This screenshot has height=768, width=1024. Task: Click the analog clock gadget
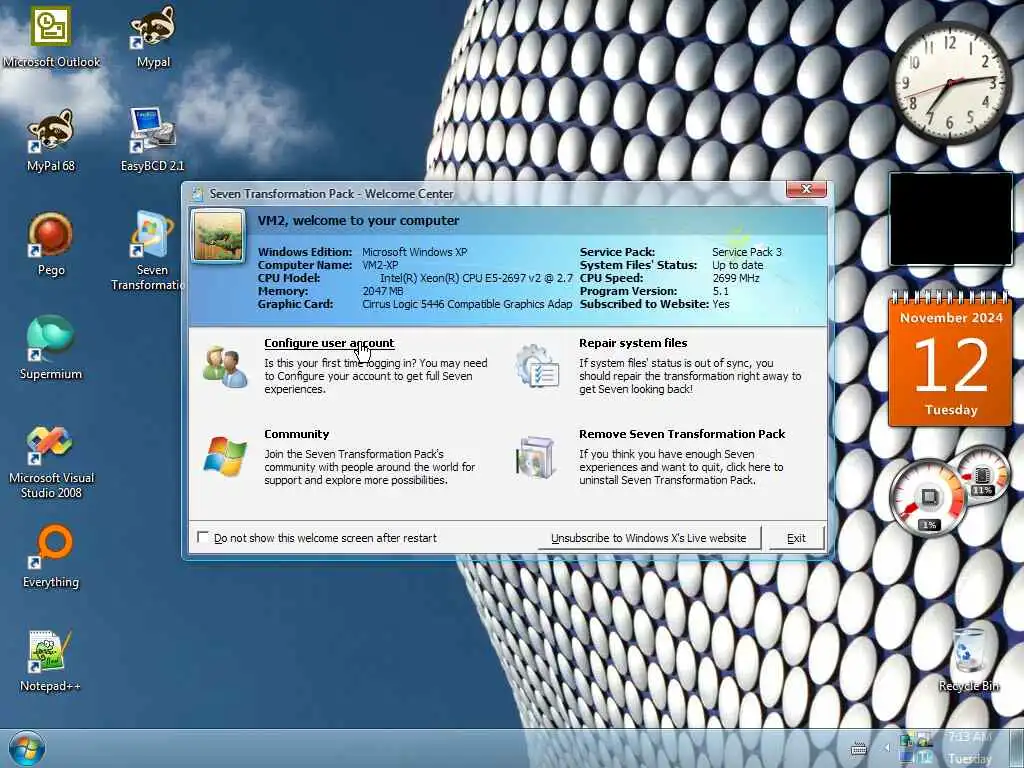(x=951, y=84)
